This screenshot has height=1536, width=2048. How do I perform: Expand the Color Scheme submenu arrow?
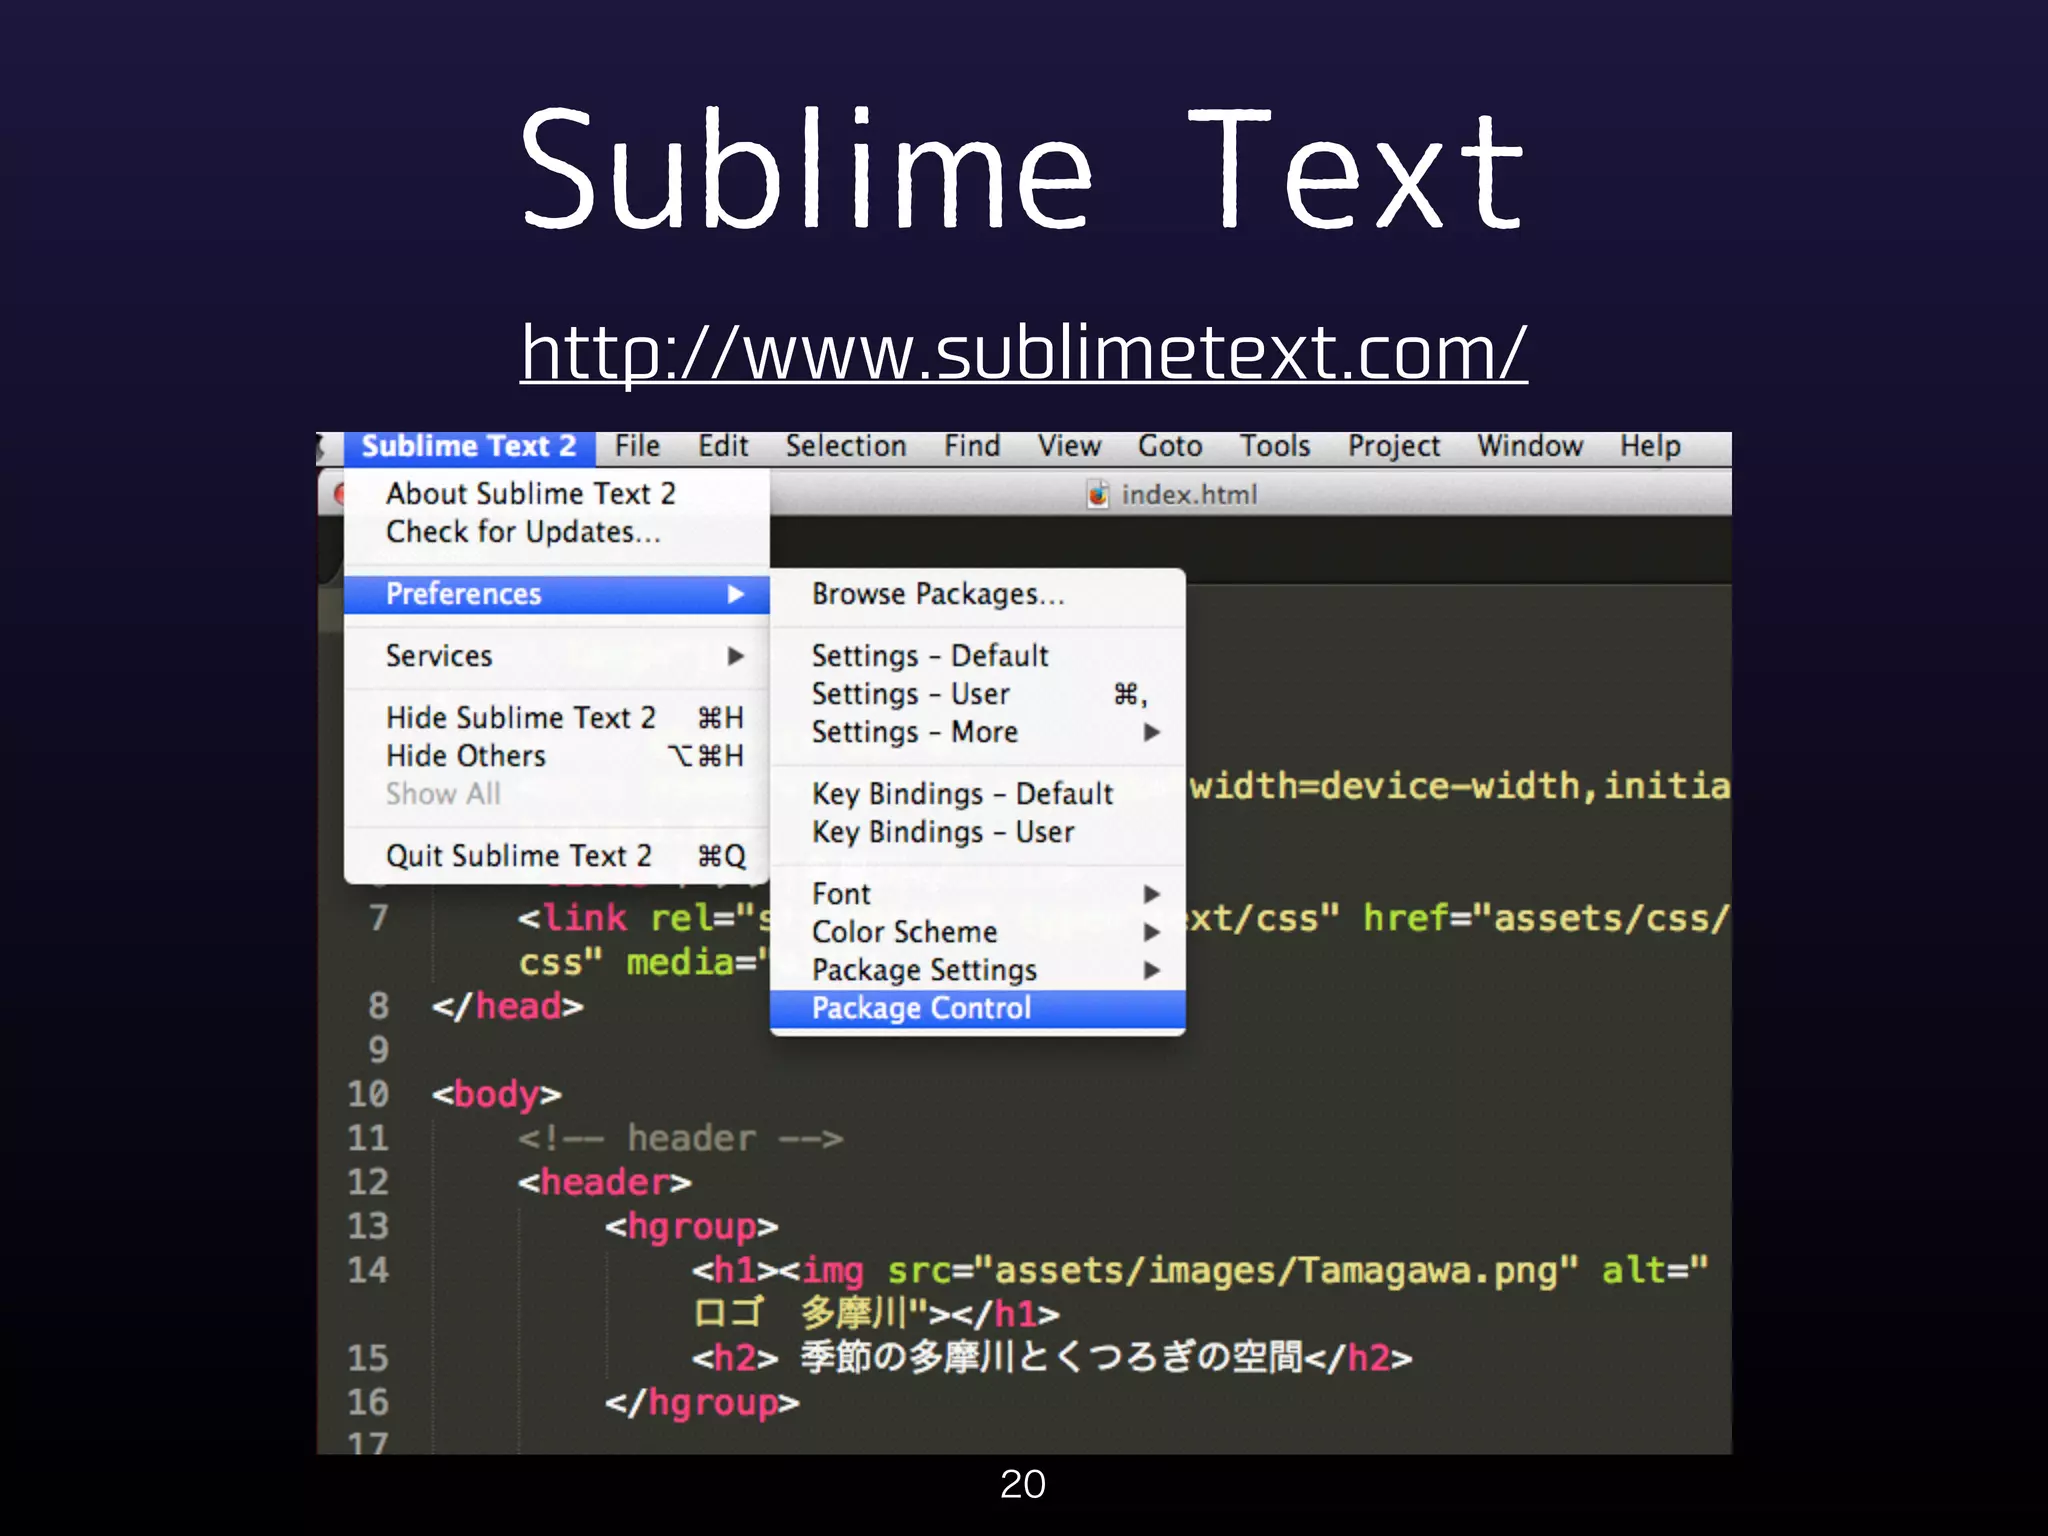click(x=1152, y=932)
